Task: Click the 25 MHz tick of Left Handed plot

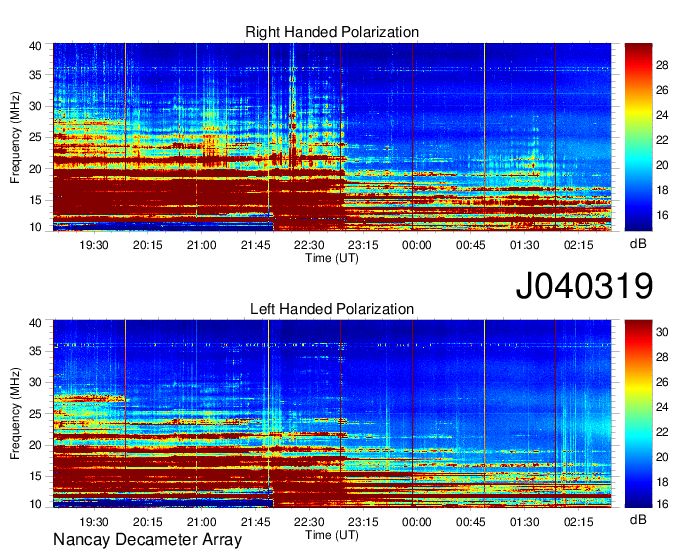Action: pyautogui.click(x=35, y=414)
